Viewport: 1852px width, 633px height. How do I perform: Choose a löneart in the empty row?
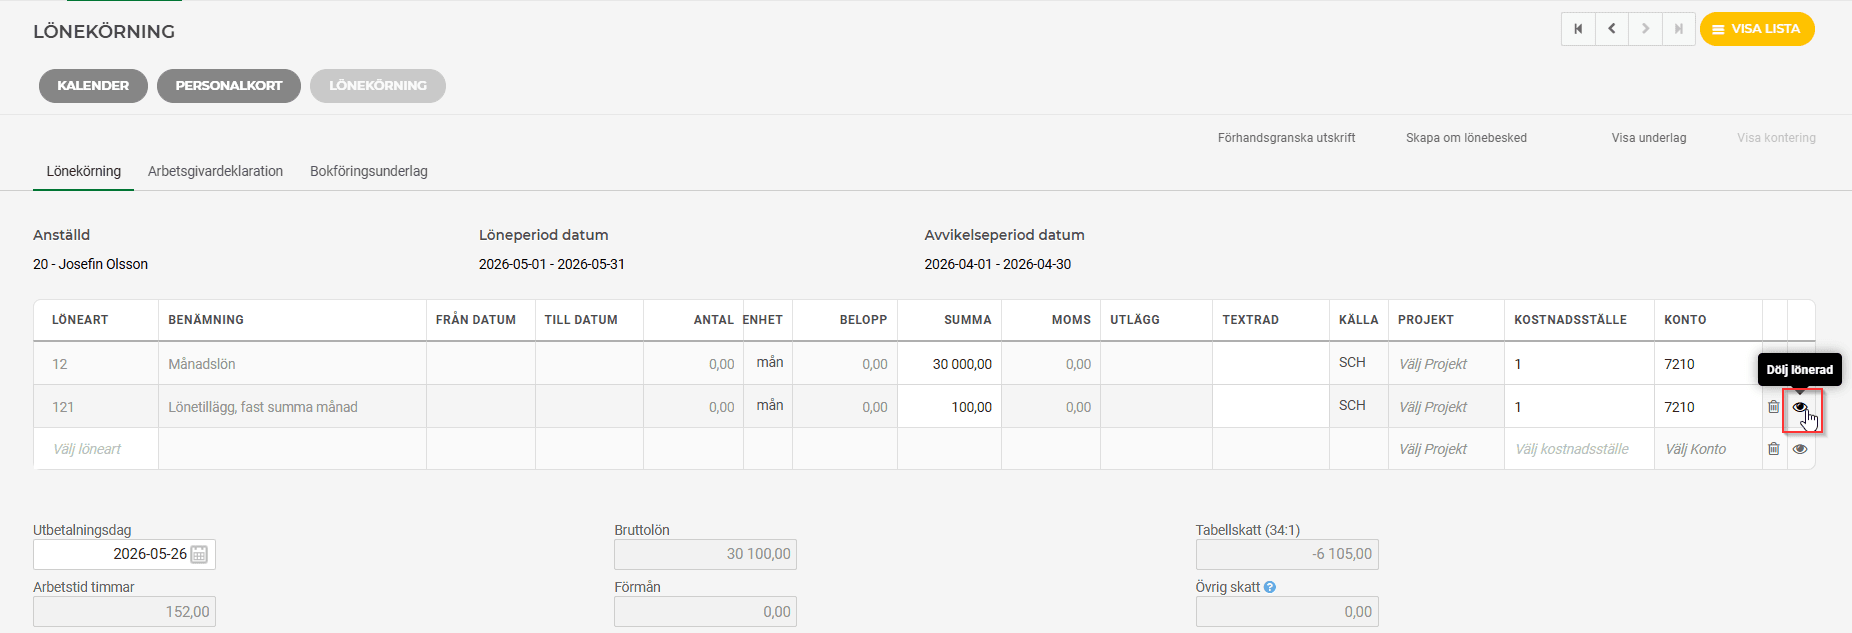click(x=88, y=449)
